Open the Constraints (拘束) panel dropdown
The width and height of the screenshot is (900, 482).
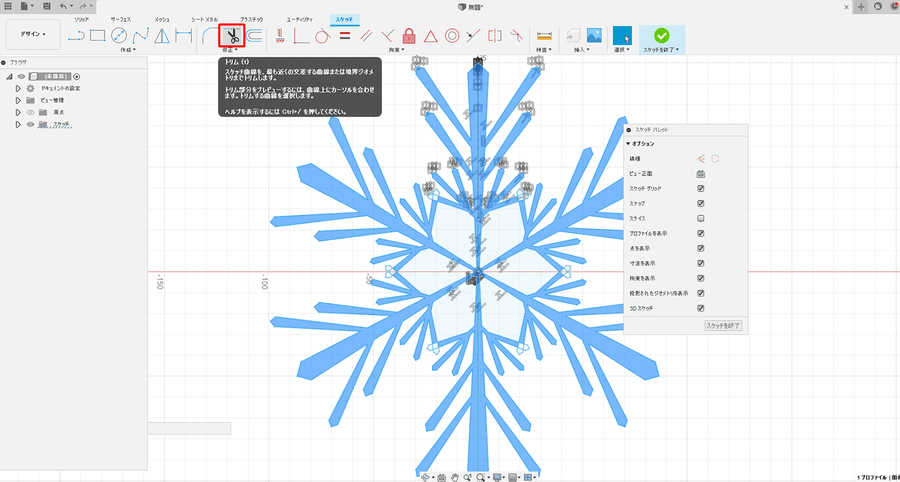(x=396, y=50)
